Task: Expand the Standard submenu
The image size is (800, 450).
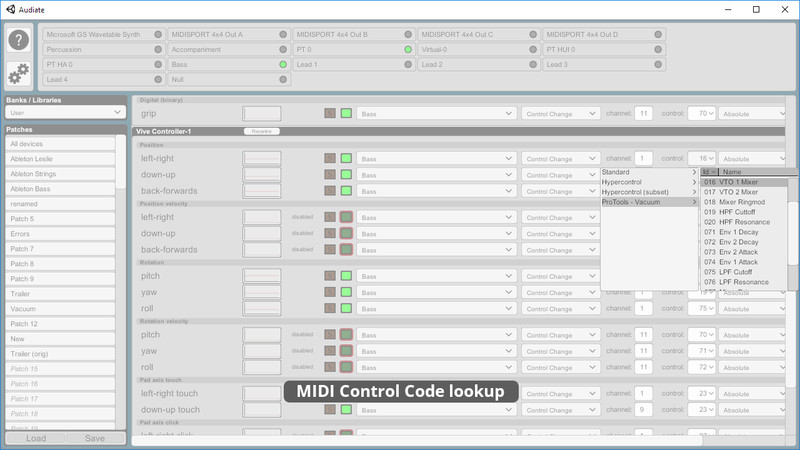Action: pyautogui.click(x=649, y=172)
